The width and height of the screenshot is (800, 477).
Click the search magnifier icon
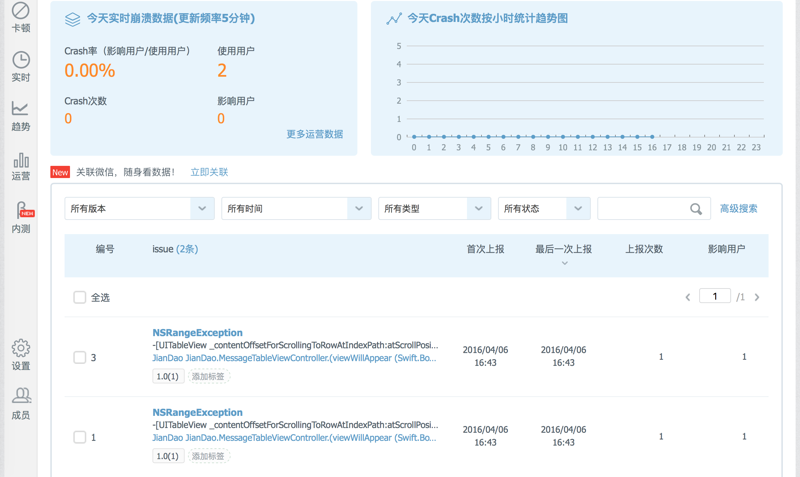pos(696,209)
